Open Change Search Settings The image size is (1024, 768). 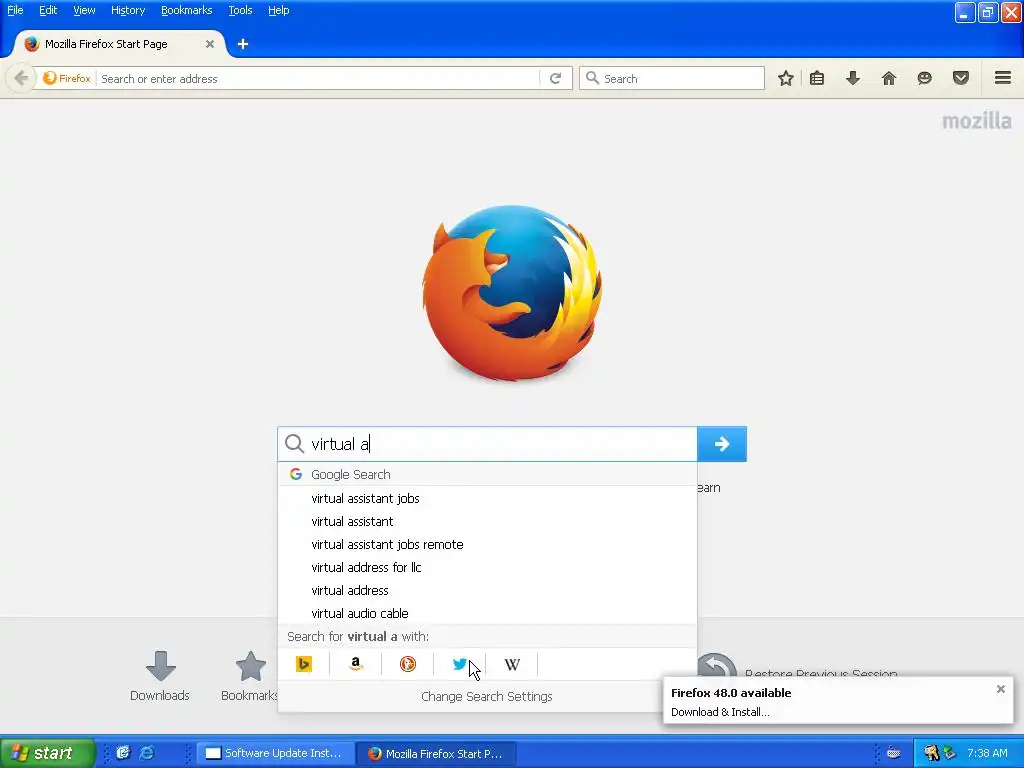click(x=487, y=696)
